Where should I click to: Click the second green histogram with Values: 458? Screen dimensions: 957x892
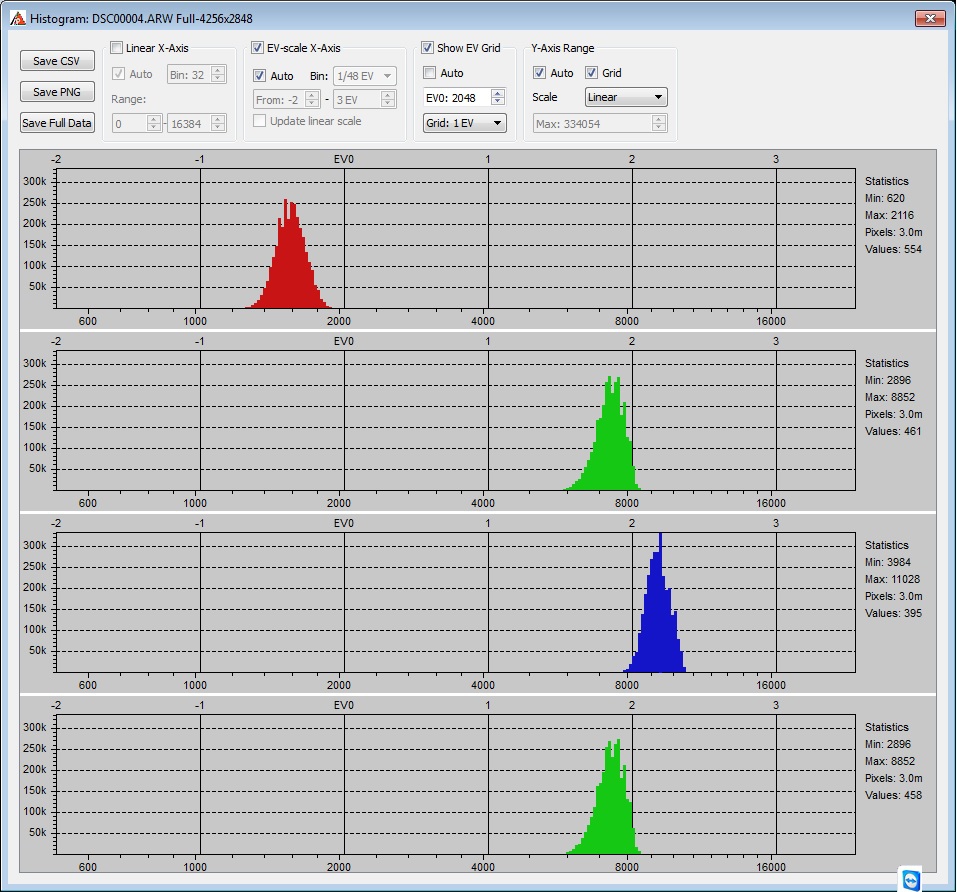tap(606, 799)
